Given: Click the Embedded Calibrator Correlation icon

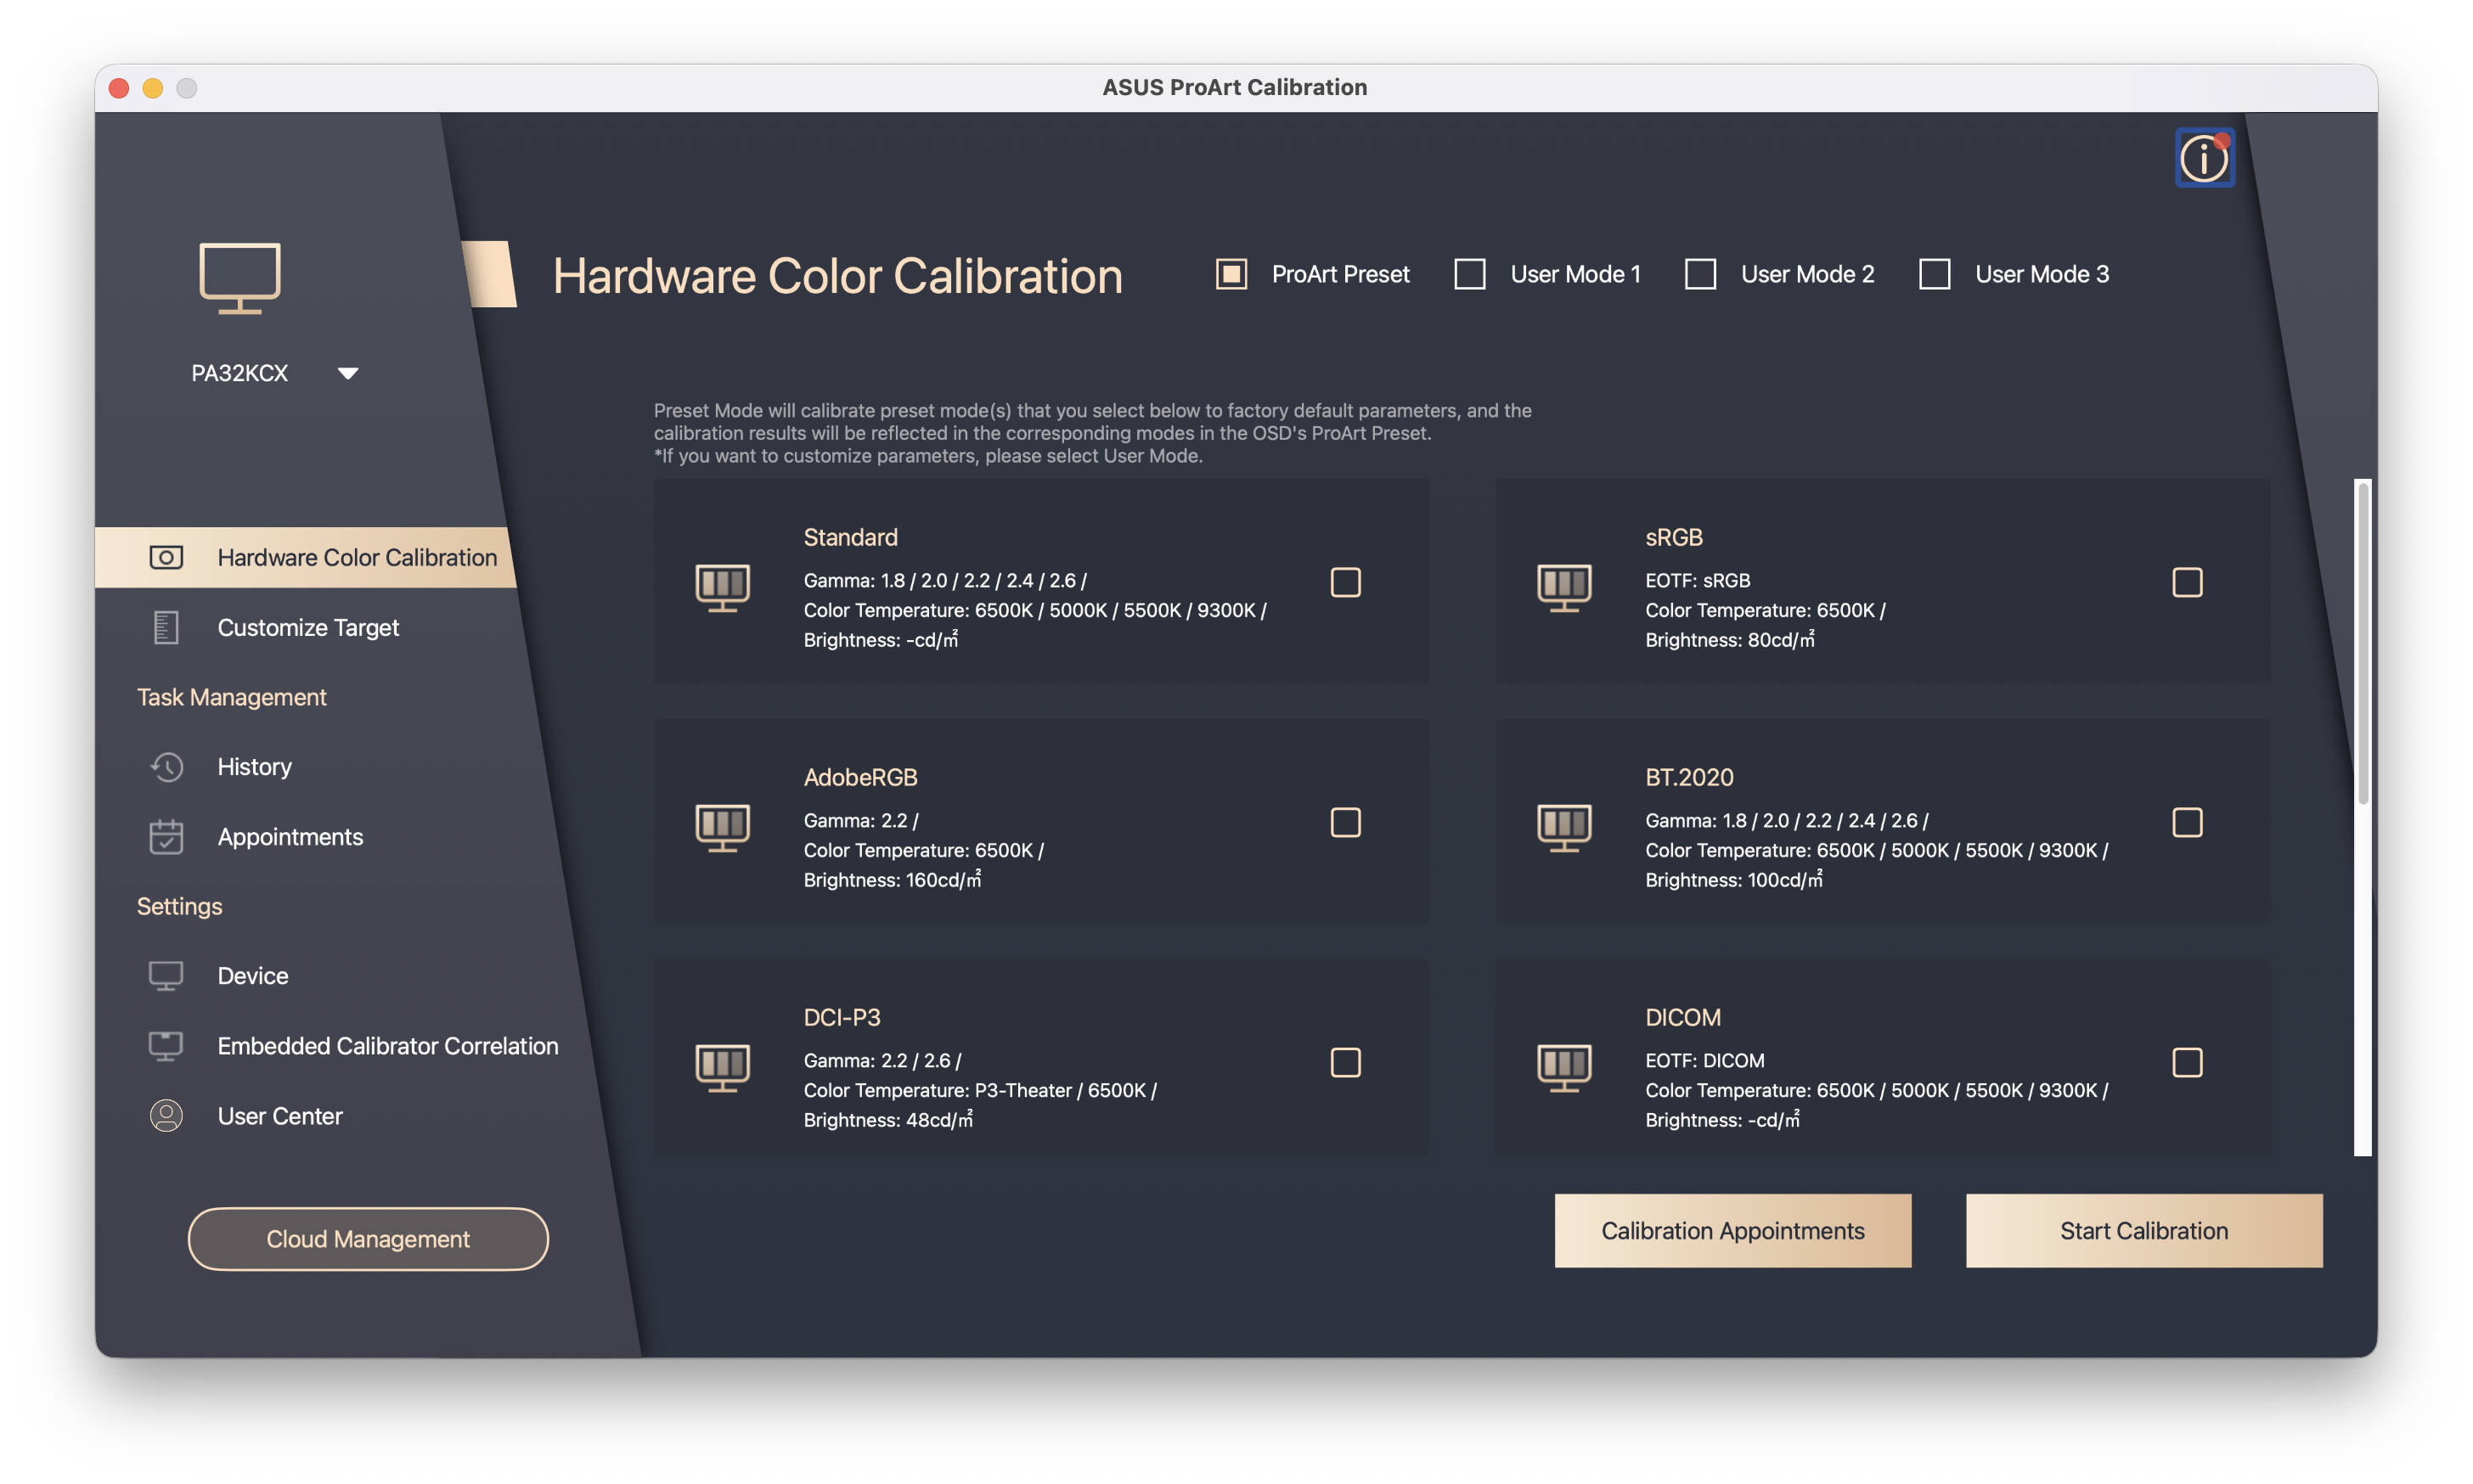Looking at the screenshot, I should [x=166, y=1045].
